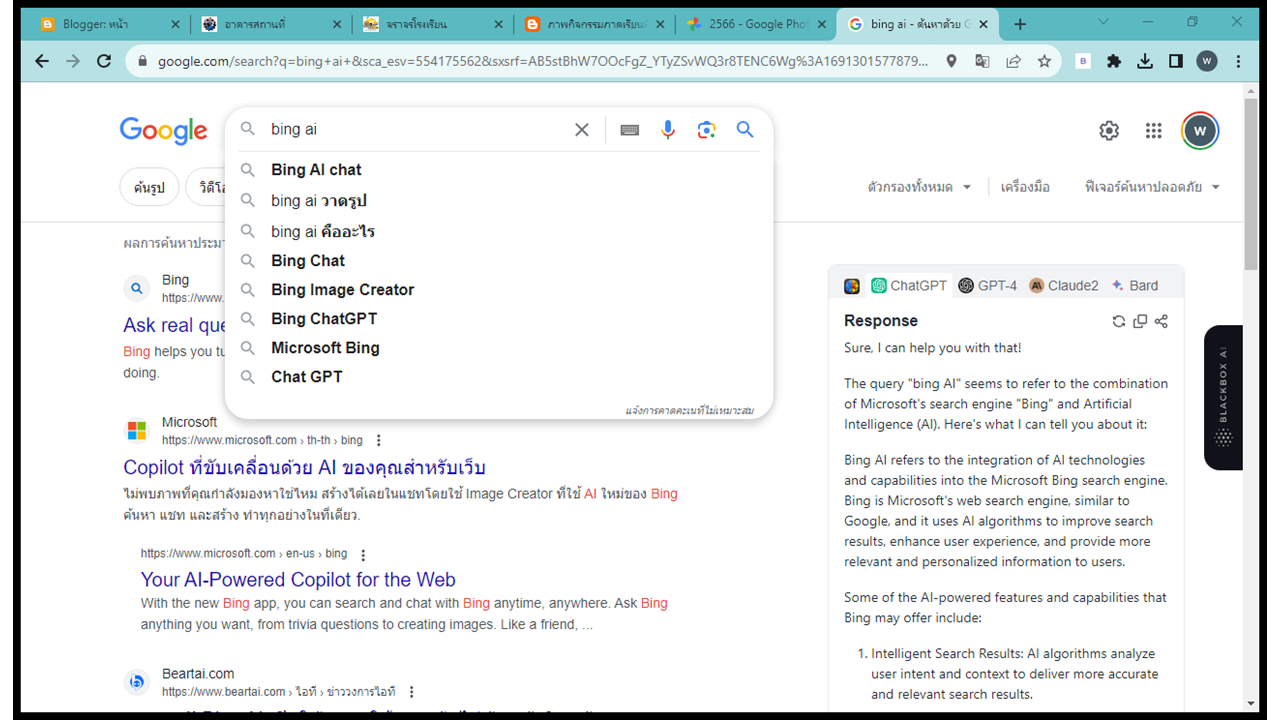Reload the current page
The height and width of the screenshot is (720, 1280).
(104, 61)
